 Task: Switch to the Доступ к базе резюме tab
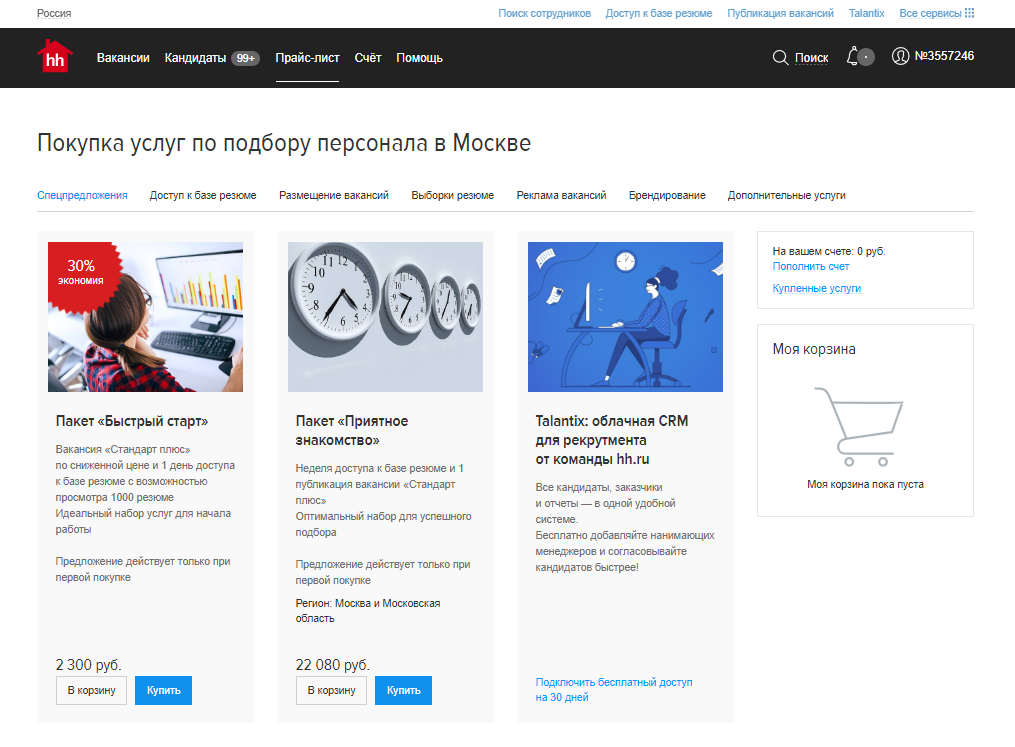203,195
